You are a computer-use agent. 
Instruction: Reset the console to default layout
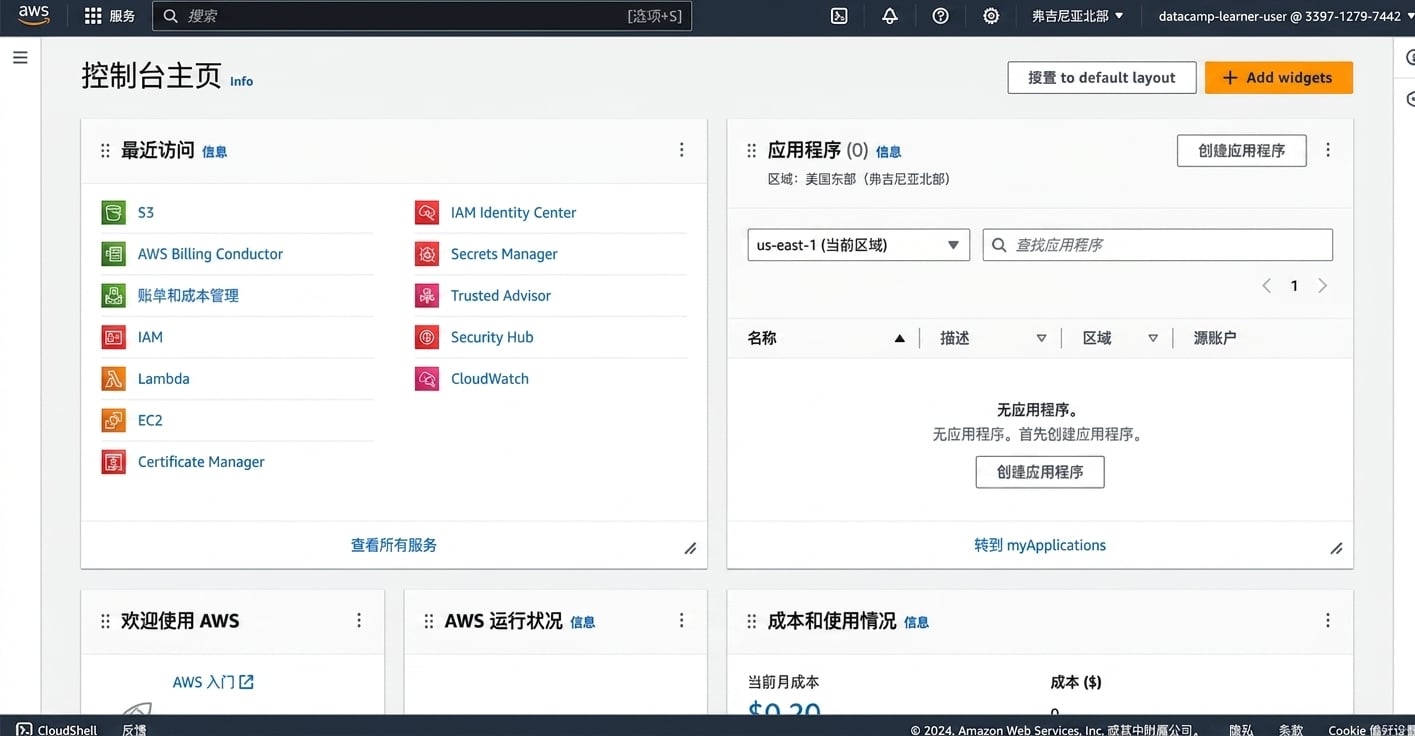[1102, 78]
